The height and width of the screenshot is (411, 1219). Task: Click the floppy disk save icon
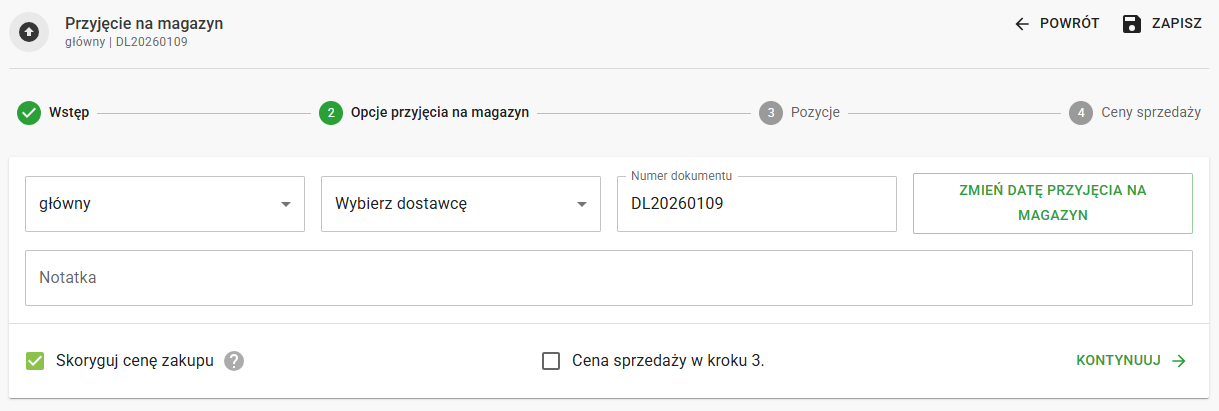coord(1132,24)
